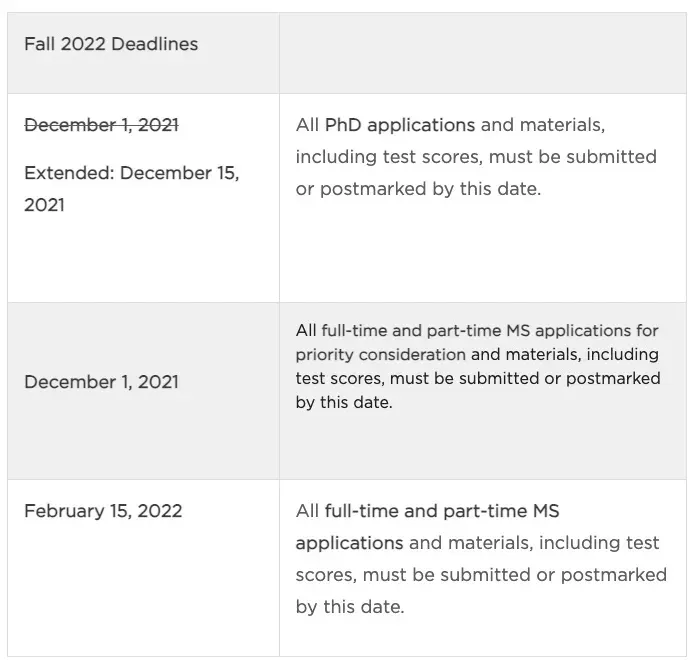Viewport: 692px width, 667px height.
Task: Click the "Fall 2022 Deadlines" header cell
Action: (111, 44)
